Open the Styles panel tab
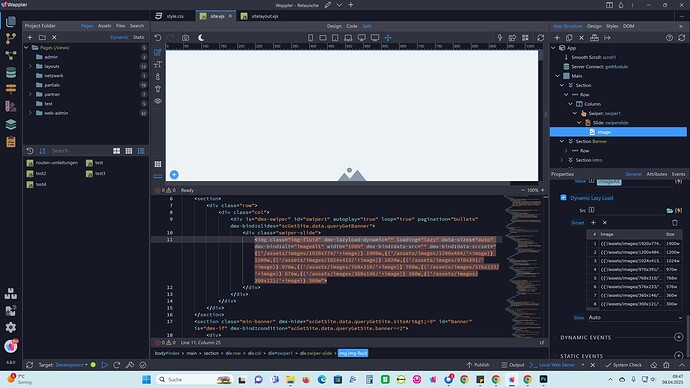Image resolution: width=690 pixels, height=388 pixels. click(x=612, y=26)
